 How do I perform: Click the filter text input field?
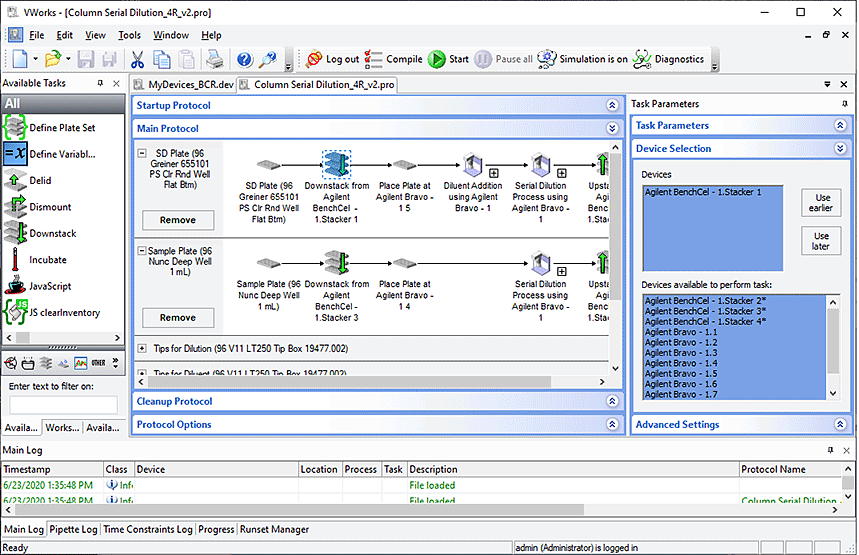tap(63, 404)
